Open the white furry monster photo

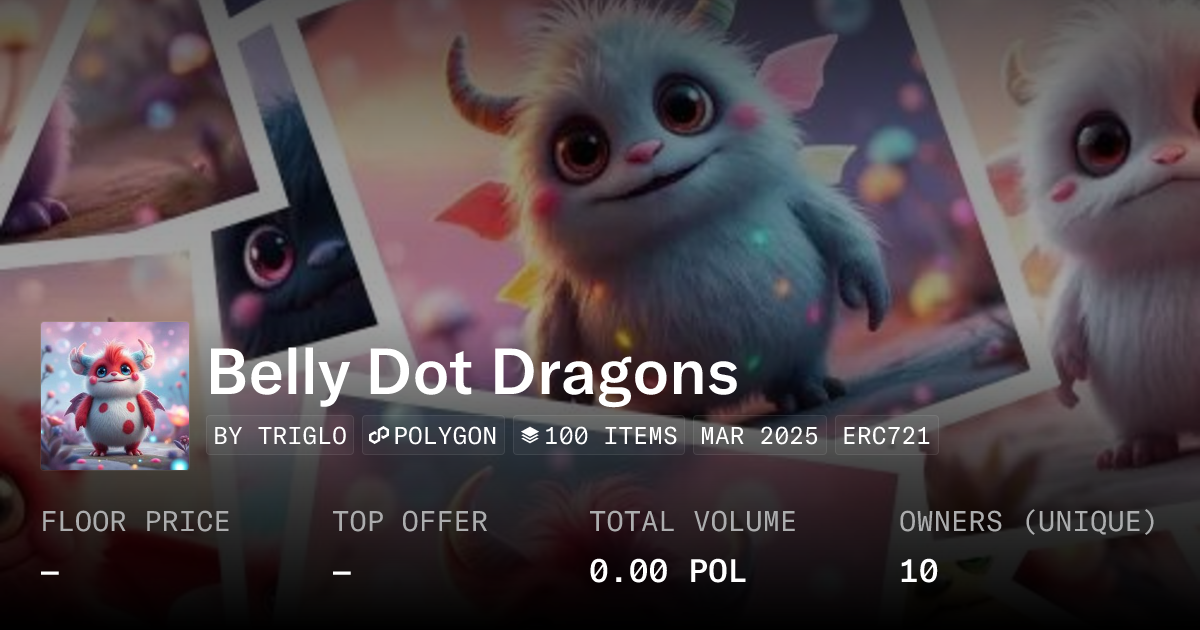1110,230
